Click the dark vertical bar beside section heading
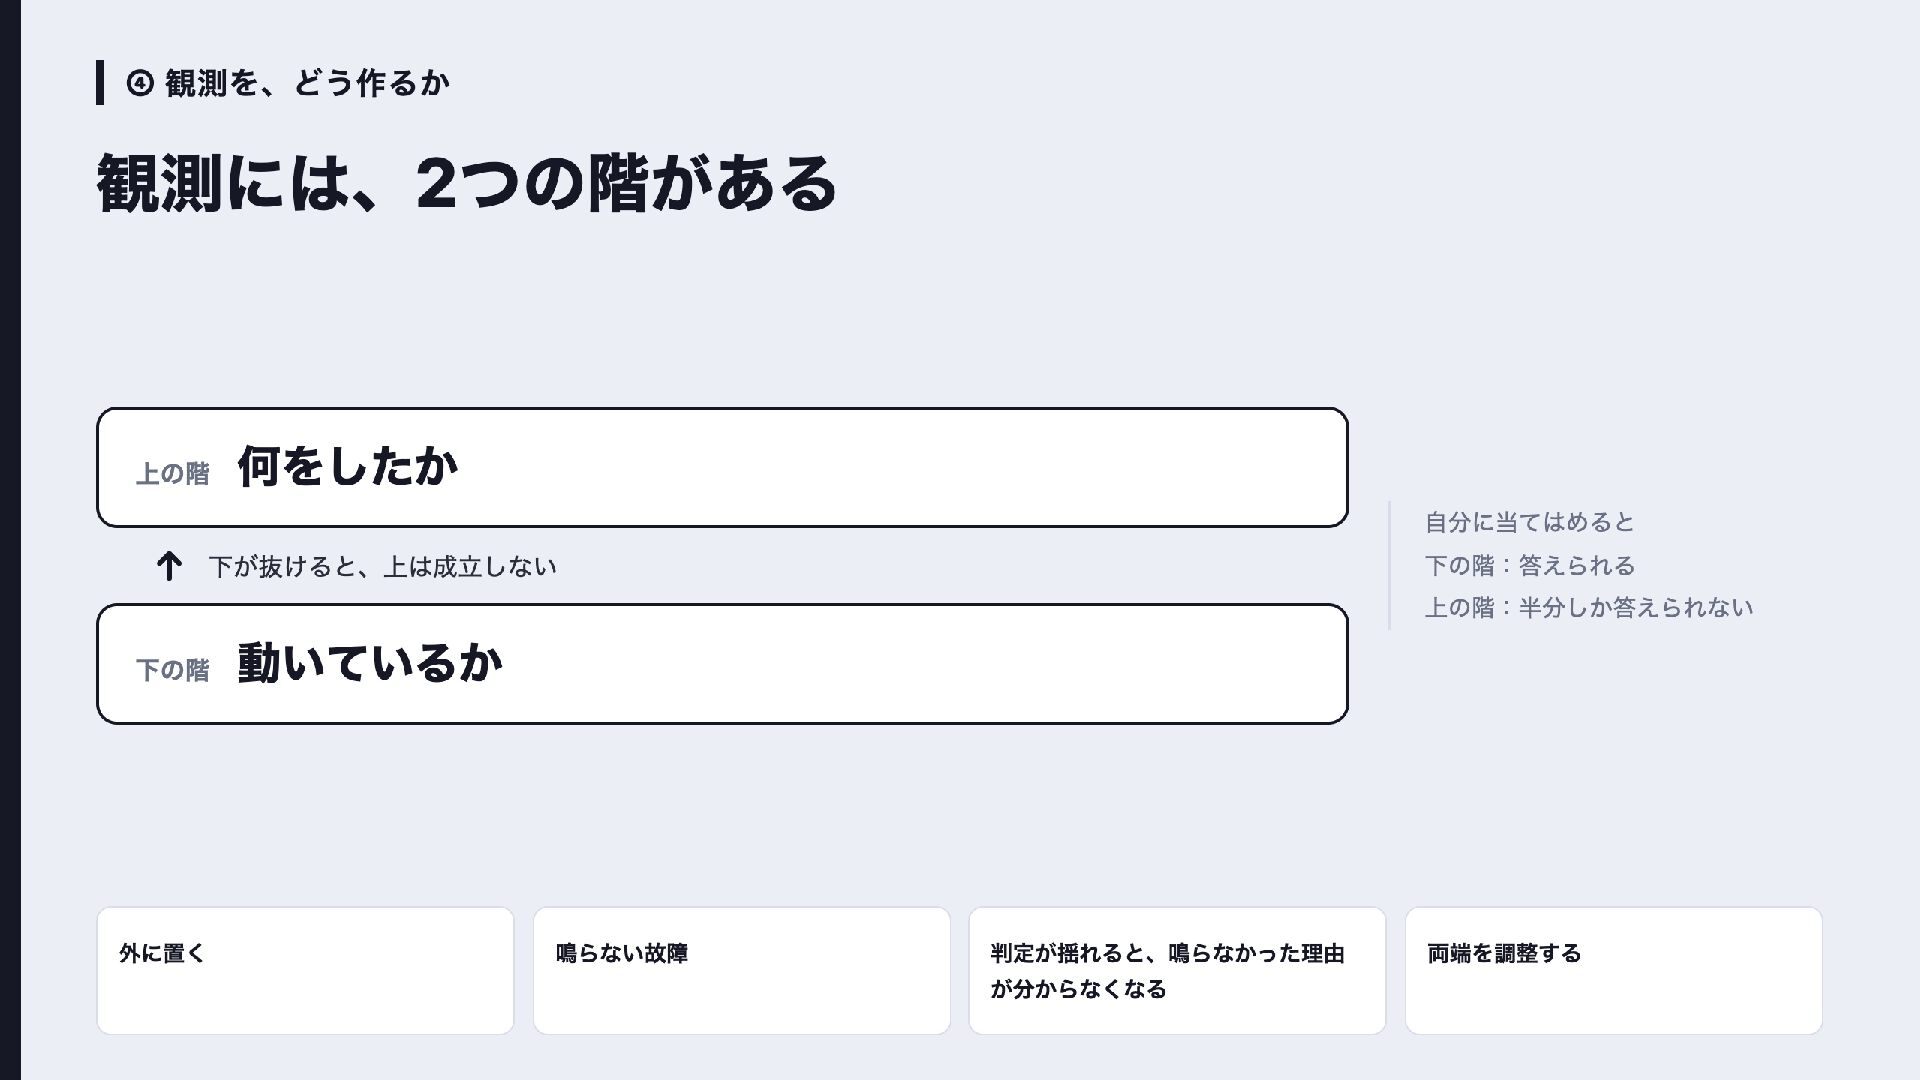1920x1080 pixels. point(100,83)
